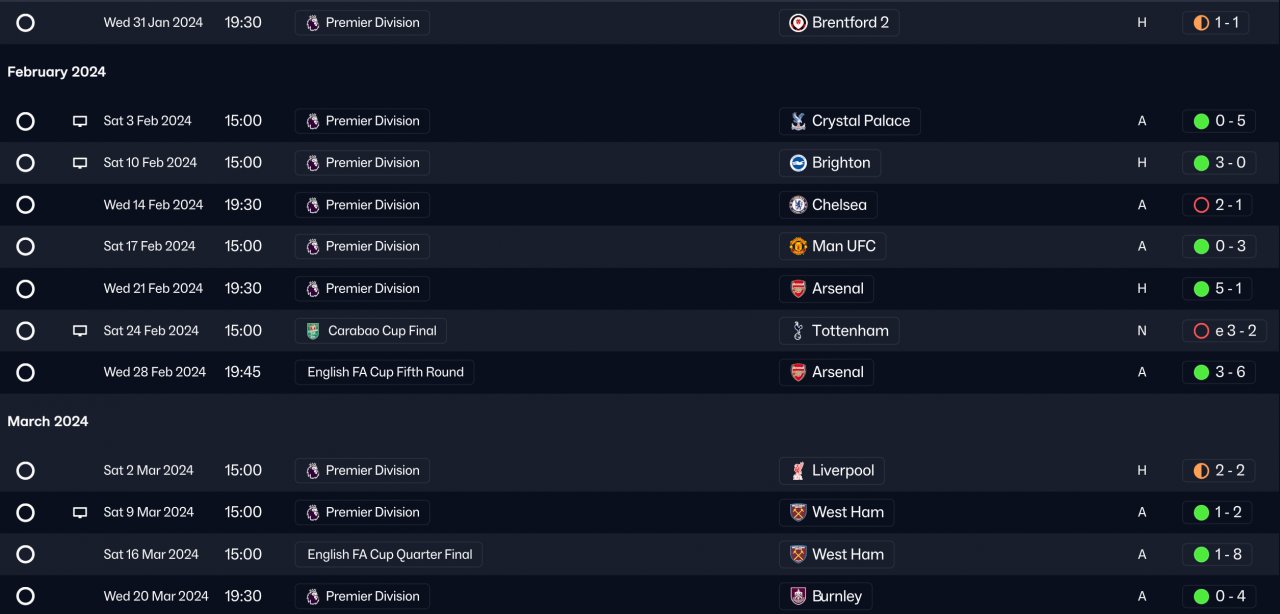Screen dimensions: 1280x614
Task: Open the 1 - 8 West Ham cup result
Action: (x=1217, y=554)
